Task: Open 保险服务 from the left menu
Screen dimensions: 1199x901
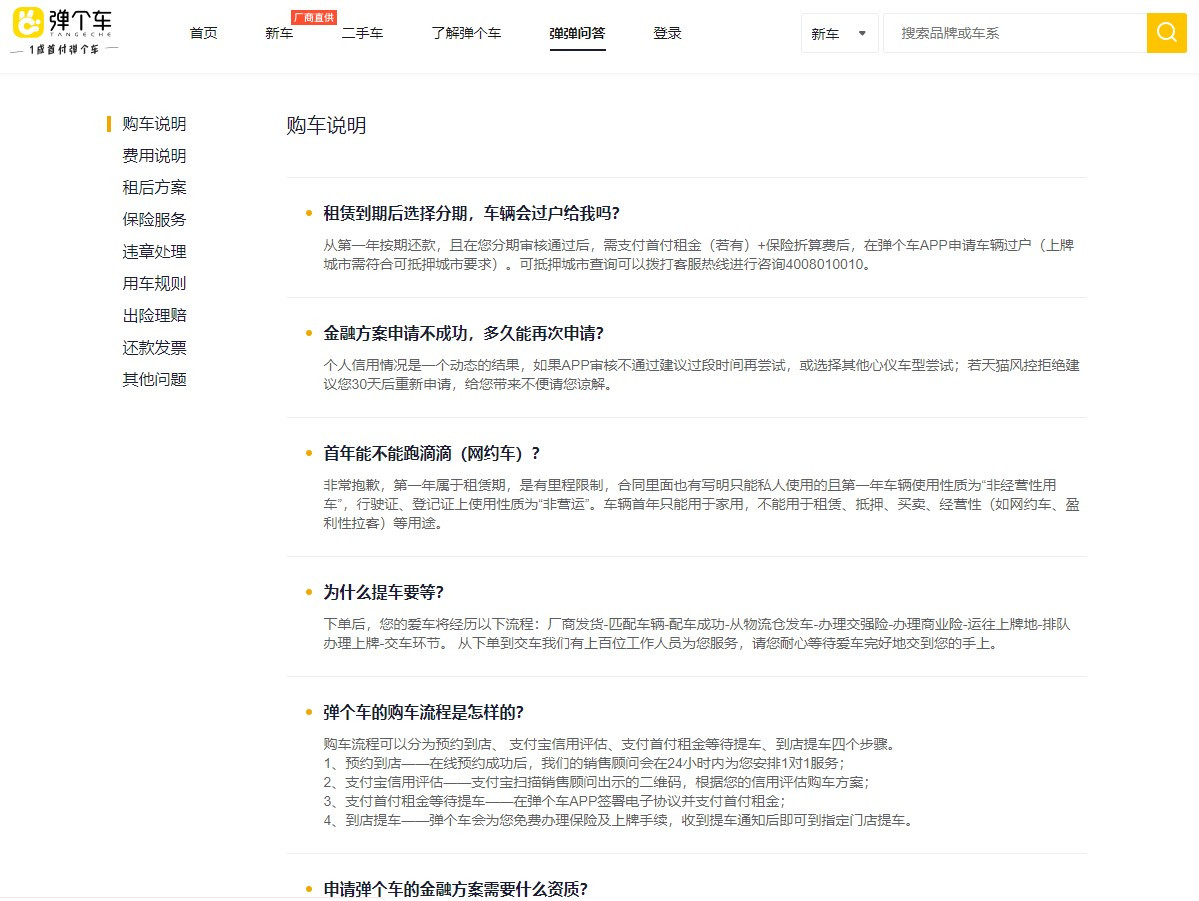Action: click(154, 220)
